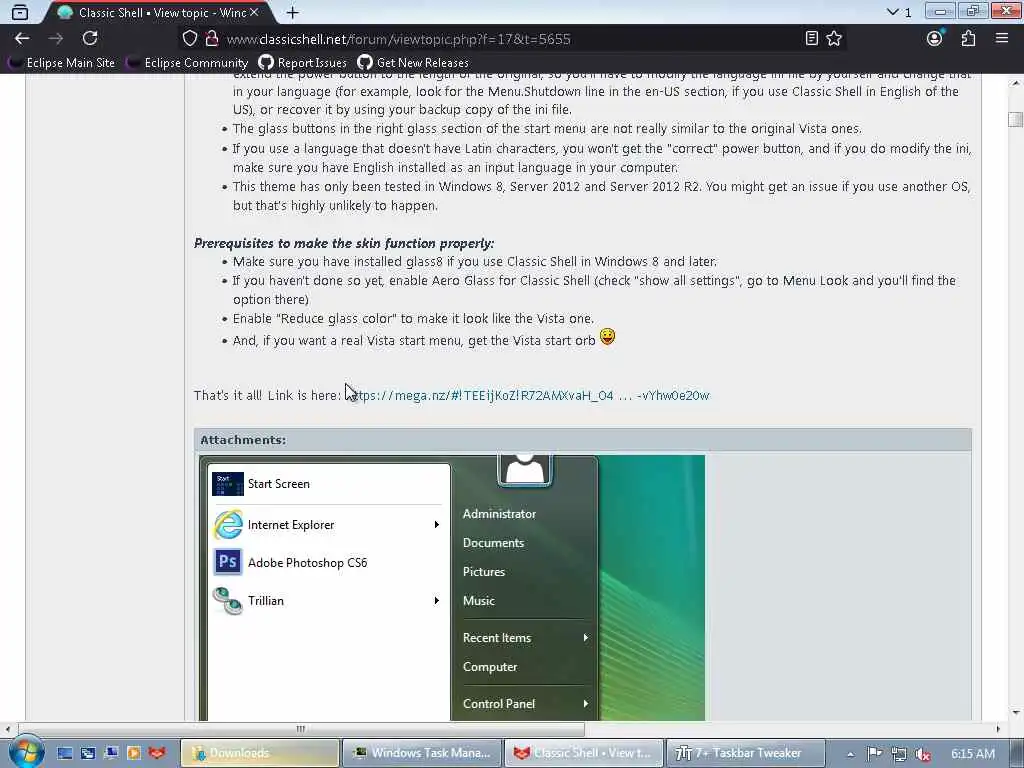Toggle reader view for this page
Image resolution: width=1024 pixels, height=768 pixels.
[811, 39]
